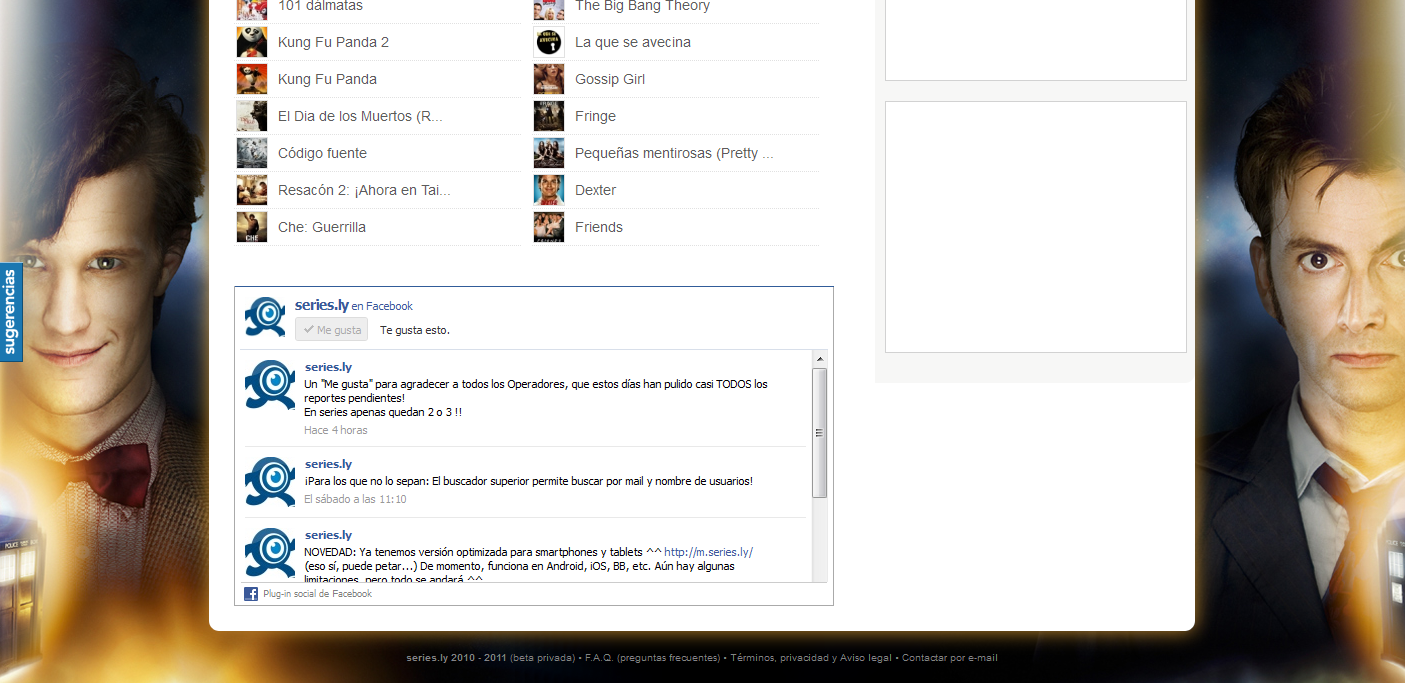Click the Friends poster thumbnail
This screenshot has height=683, width=1405.
(549, 227)
